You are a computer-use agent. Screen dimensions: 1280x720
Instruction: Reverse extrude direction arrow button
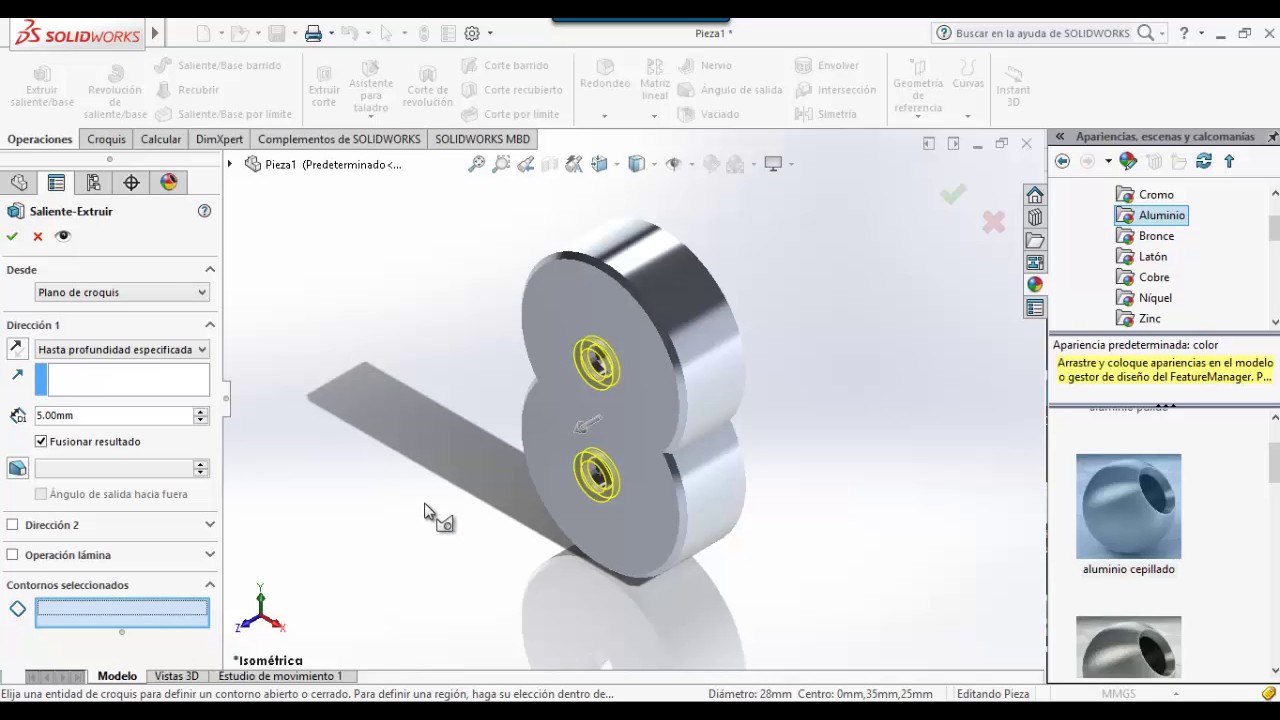pyautogui.click(x=17, y=349)
